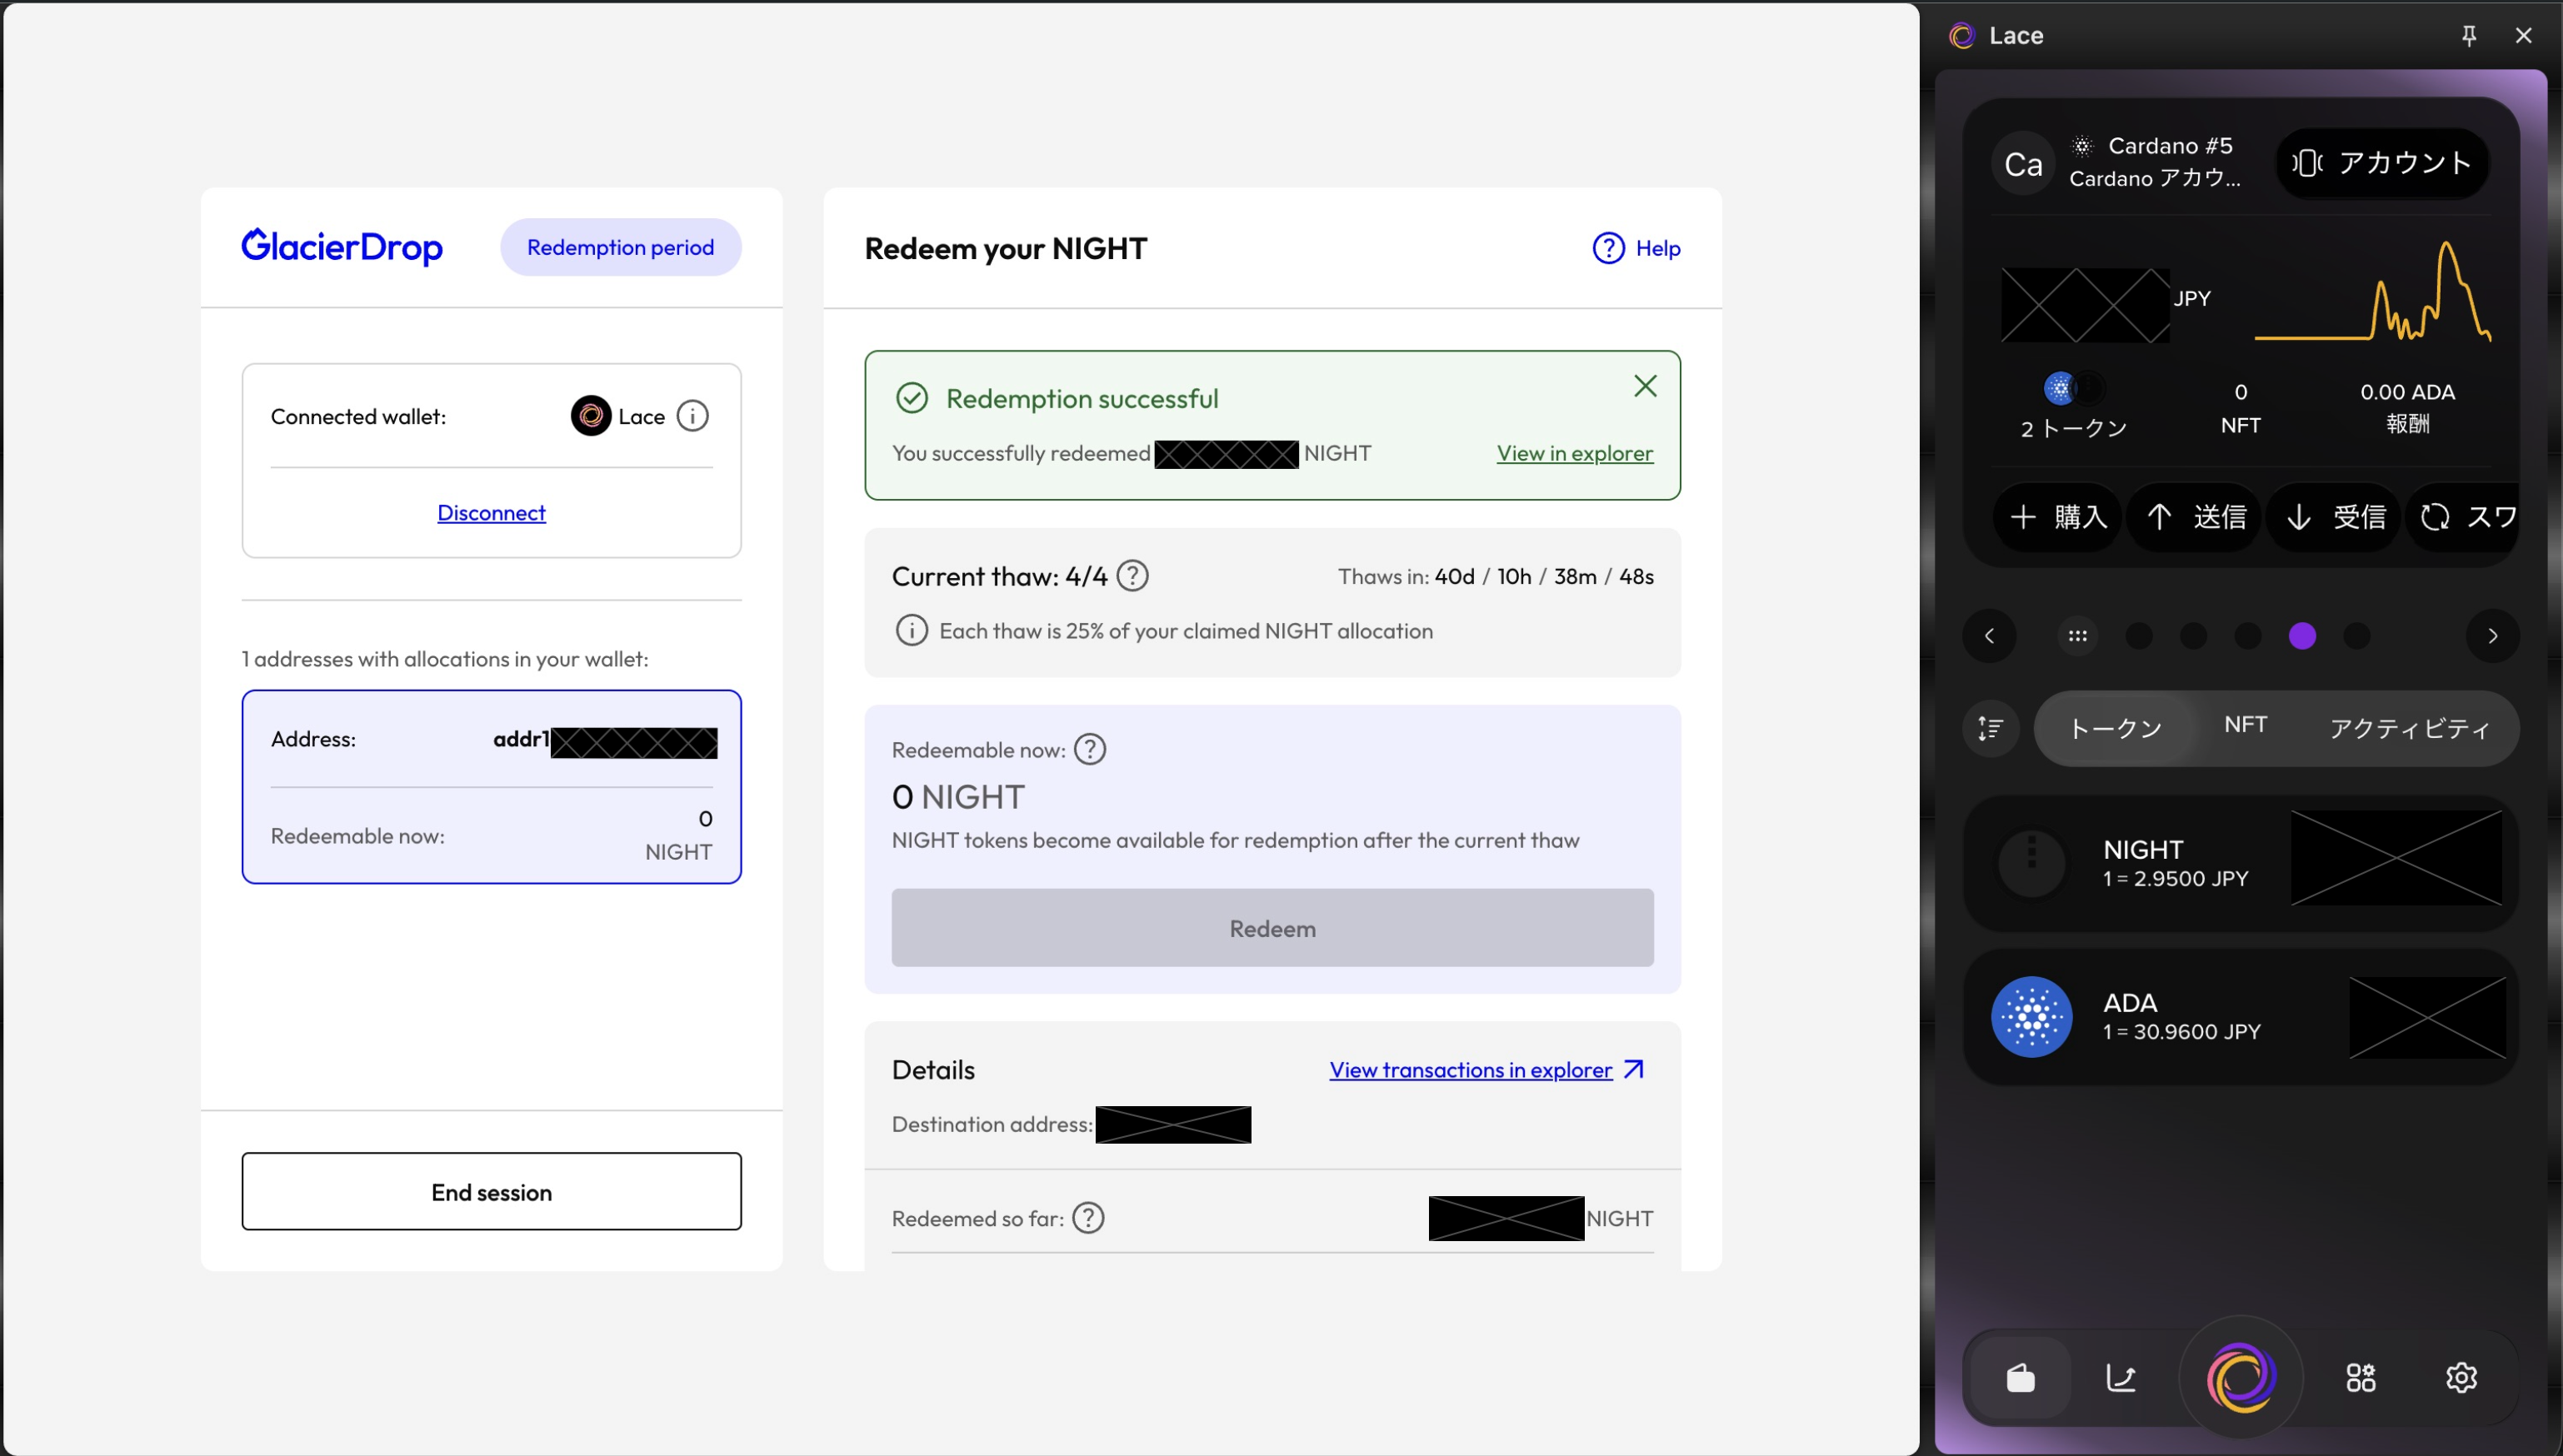Click the GlacierDrop logo
The width and height of the screenshot is (2563, 1456).
click(x=342, y=247)
